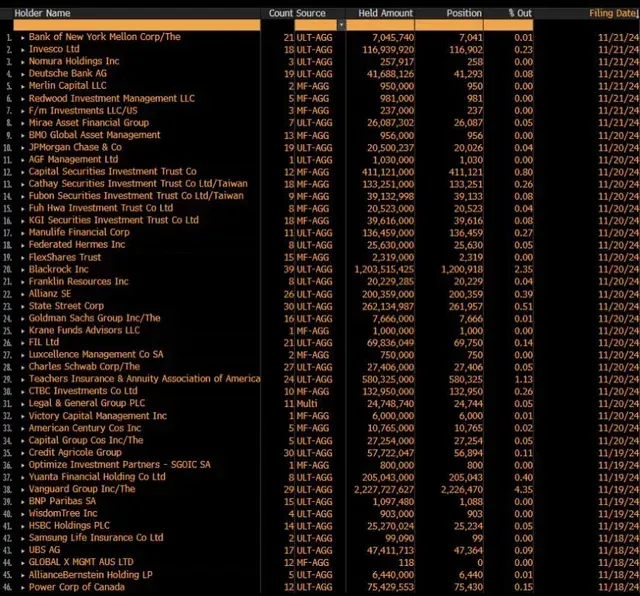Image resolution: width=640 pixels, height=596 pixels.
Task: Select Redwood Investment Management LLC row name
Action: click(x=111, y=98)
